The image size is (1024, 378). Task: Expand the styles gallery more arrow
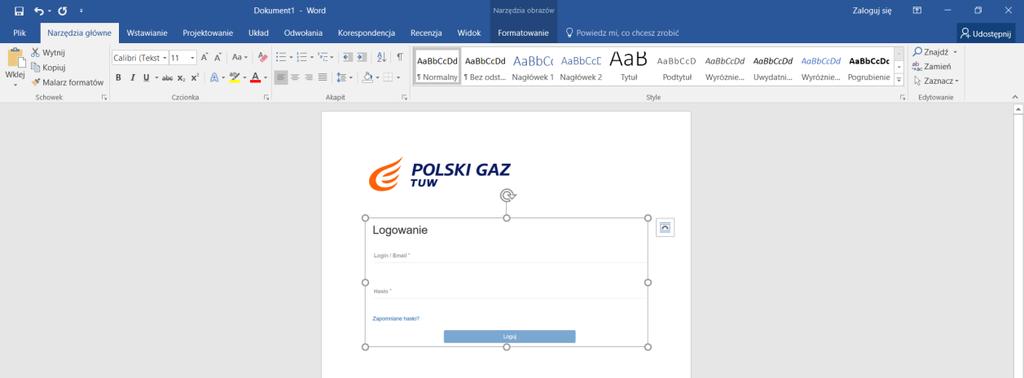(899, 80)
